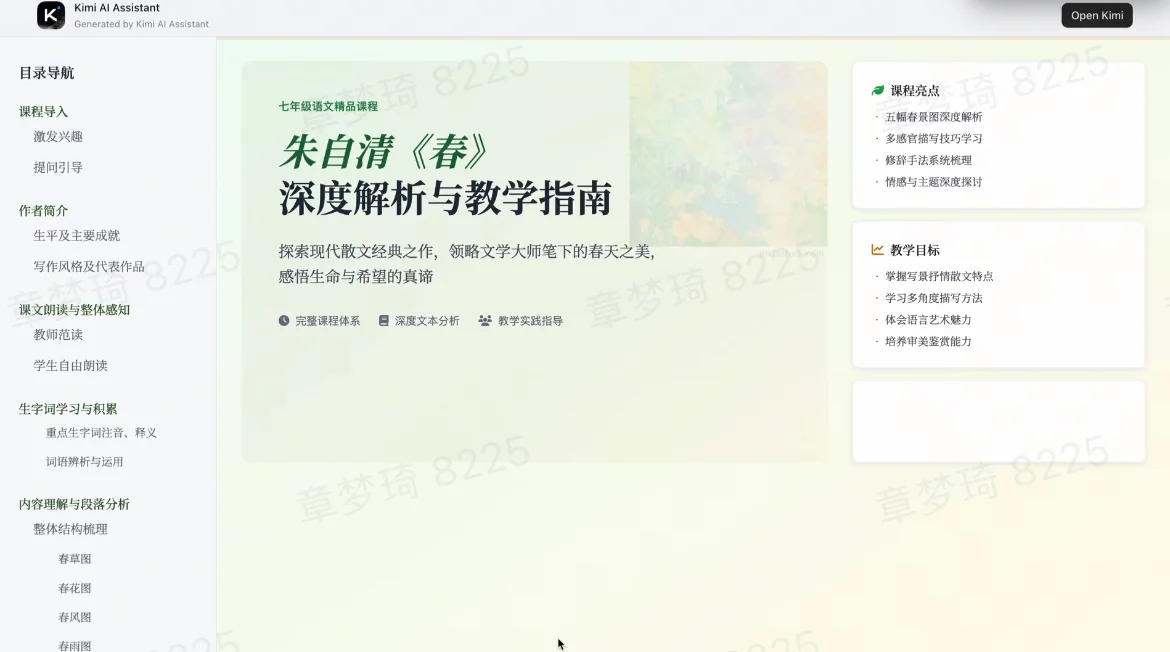Screen dimensions: 1170x652
Task: Select 春草图 in the sidebar
Action: 74,558
